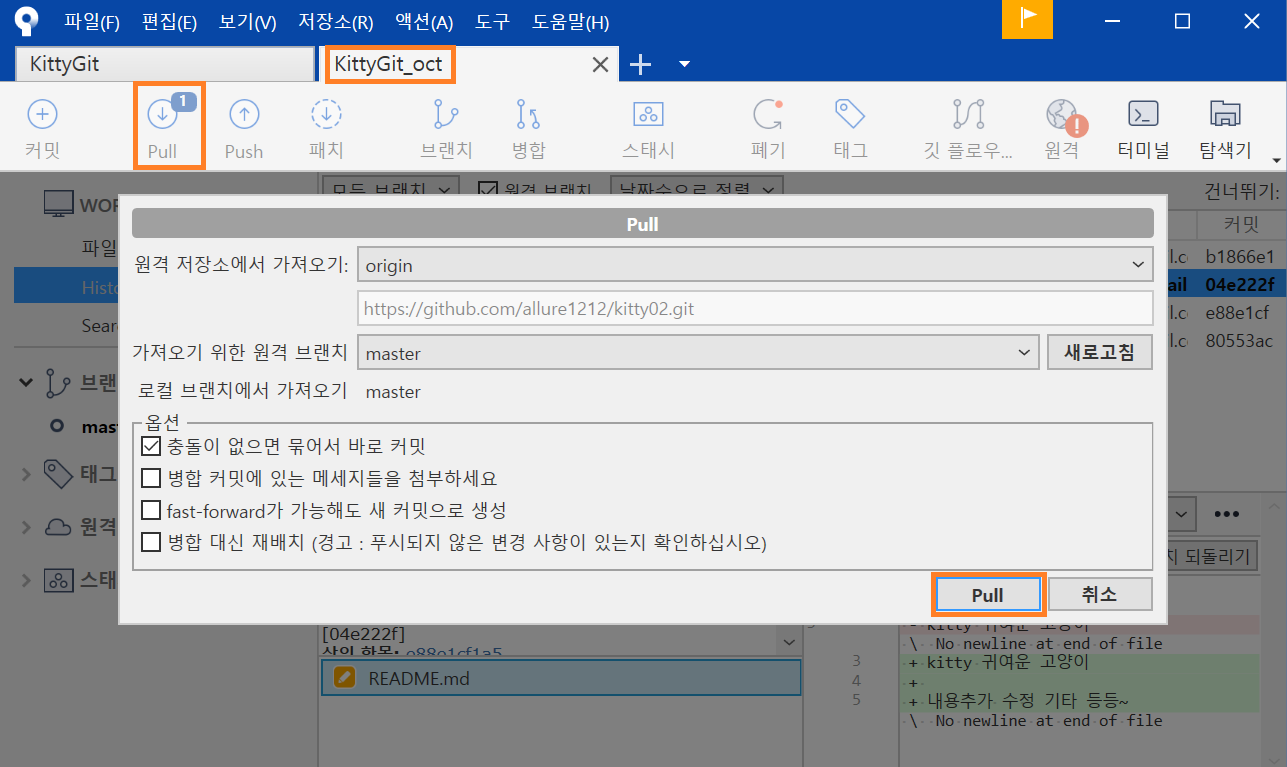The height and width of the screenshot is (767, 1287).
Task: Click the three-dots more options icon
Action: pyautogui.click(x=1227, y=514)
